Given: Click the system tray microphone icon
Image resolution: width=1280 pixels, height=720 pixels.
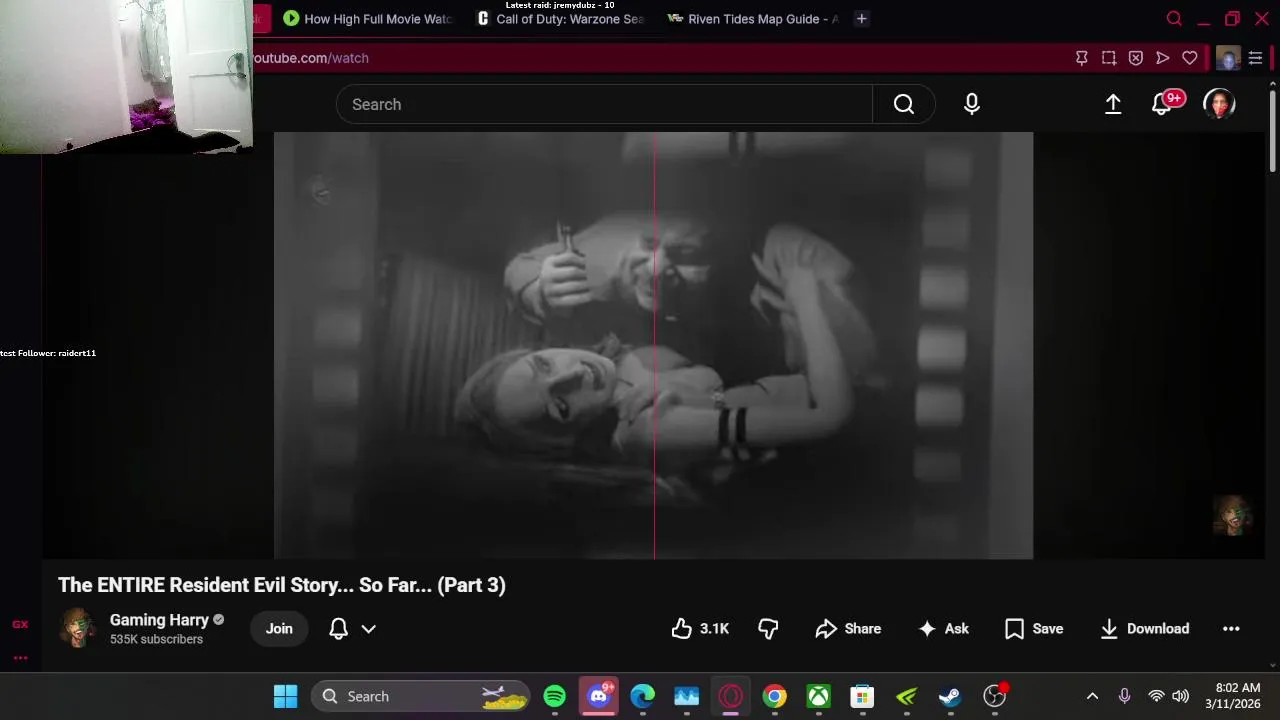Looking at the screenshot, I should [1124, 696].
